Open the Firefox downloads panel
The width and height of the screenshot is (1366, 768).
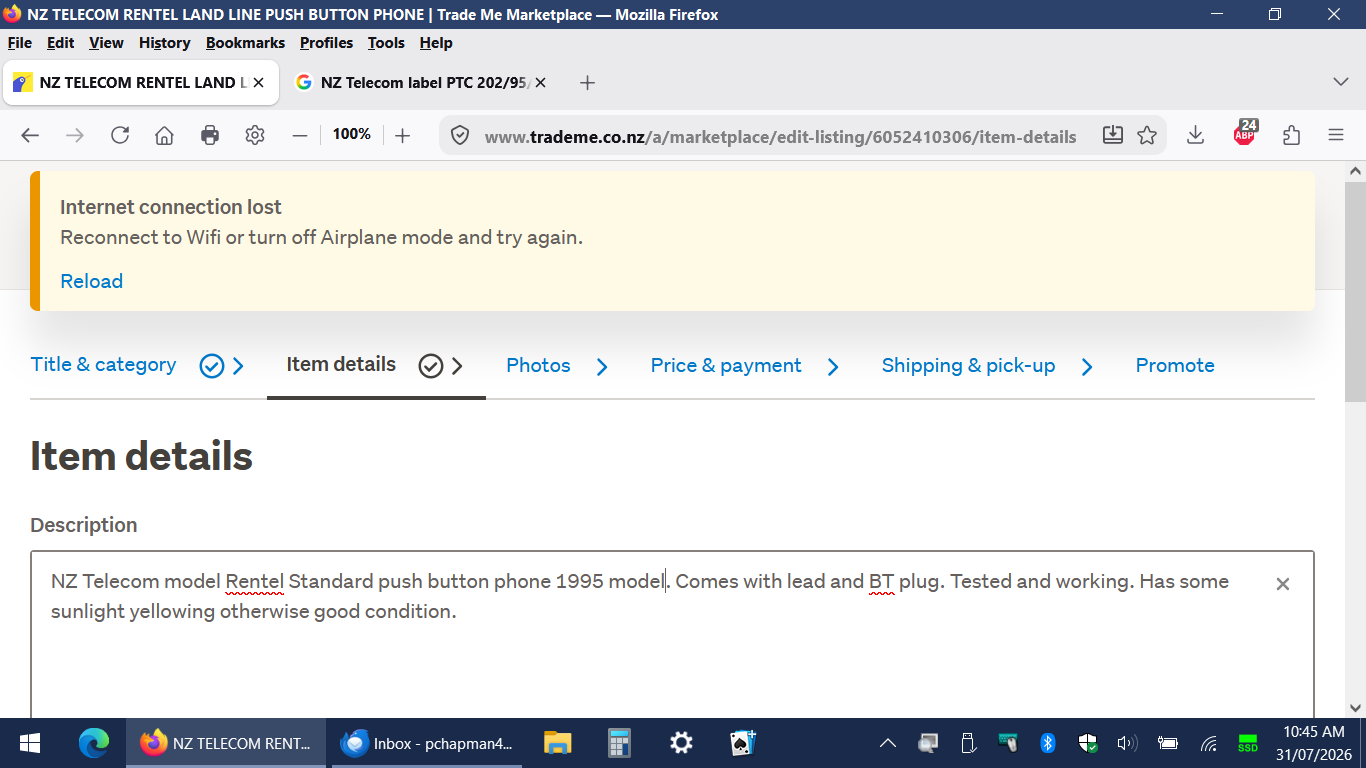click(x=1195, y=136)
